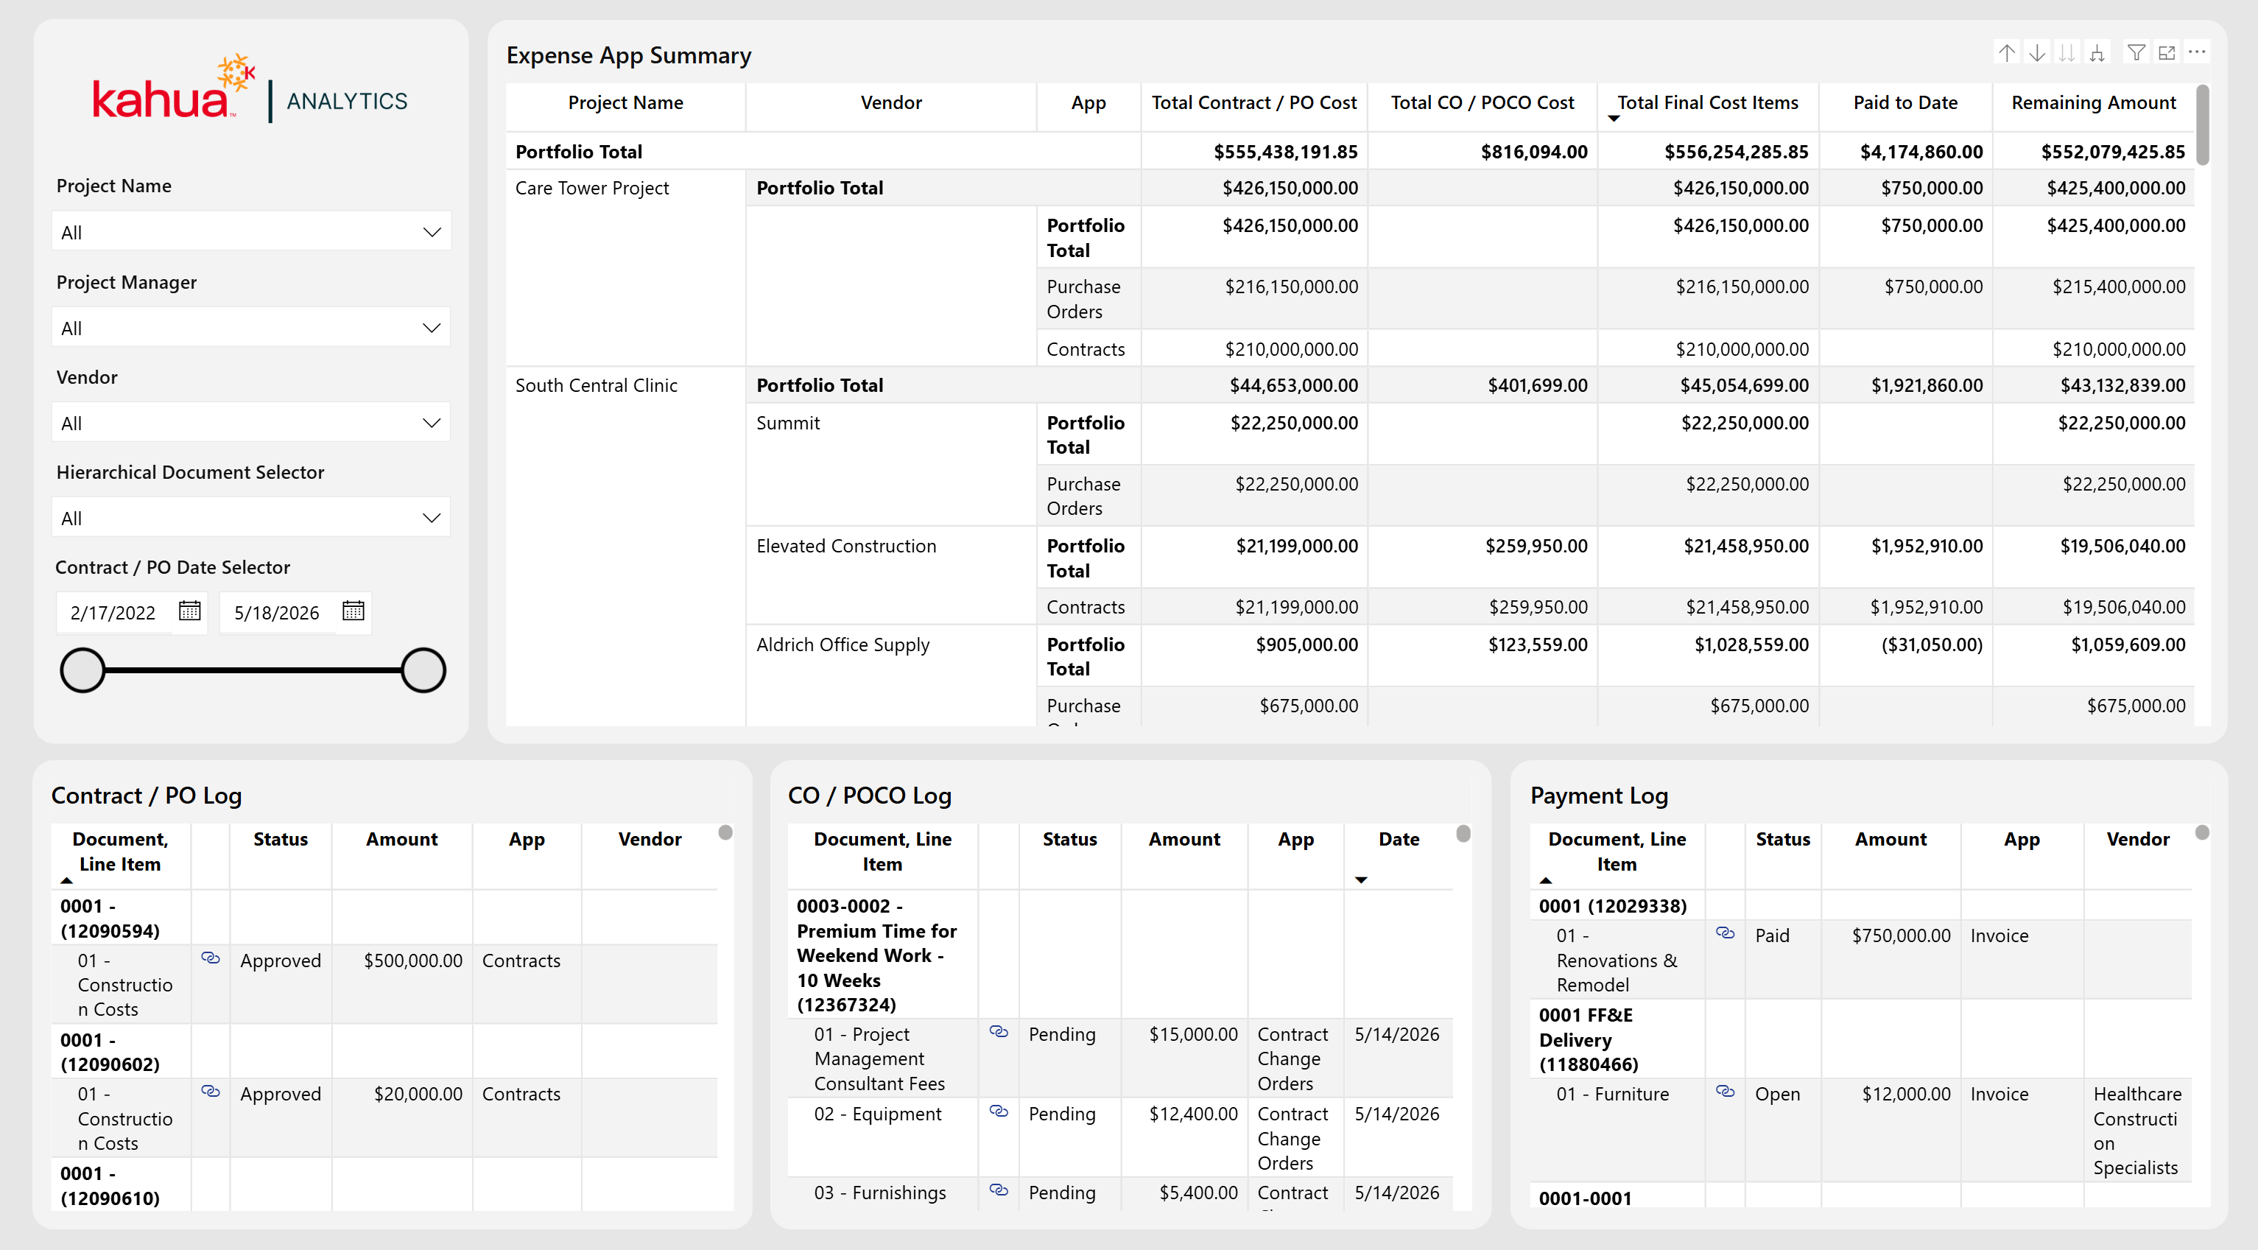Screen dimensions: 2258x1250
Task: Sort by Total Final Cost Items column
Action: coord(1707,103)
